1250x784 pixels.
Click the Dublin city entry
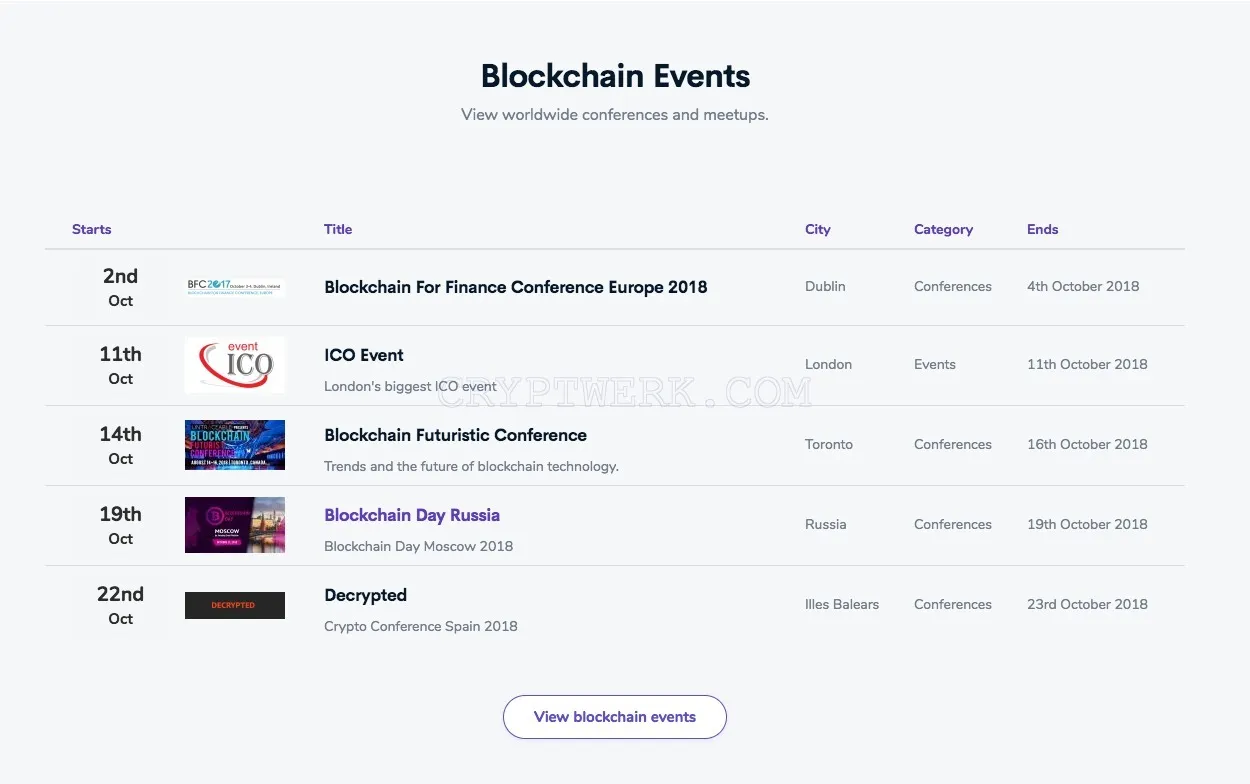[x=825, y=286]
